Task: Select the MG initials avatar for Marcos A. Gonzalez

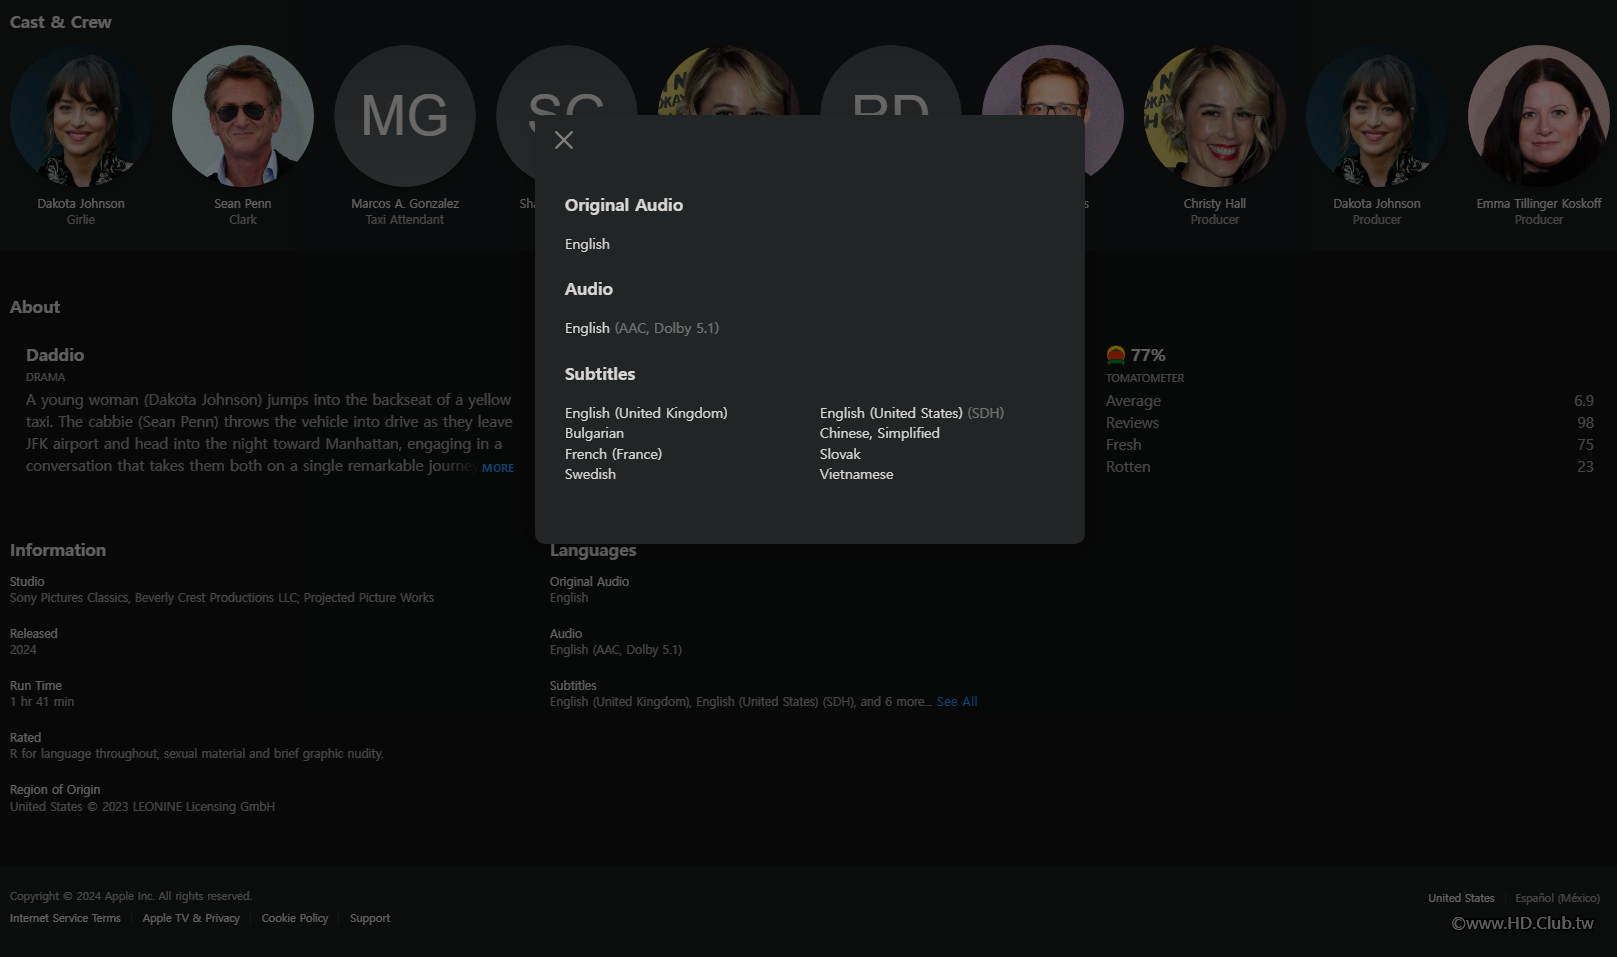Action: point(405,116)
